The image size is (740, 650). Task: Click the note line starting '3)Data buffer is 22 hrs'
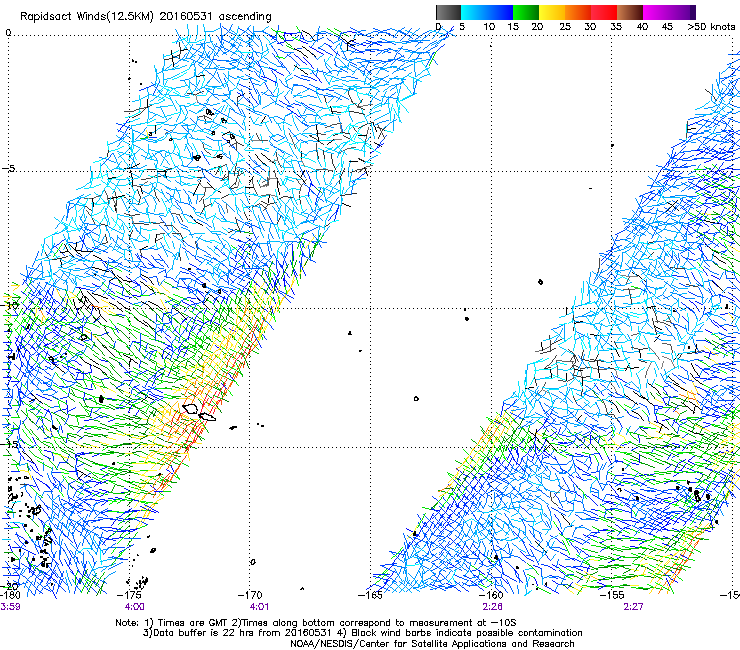[x=363, y=633]
